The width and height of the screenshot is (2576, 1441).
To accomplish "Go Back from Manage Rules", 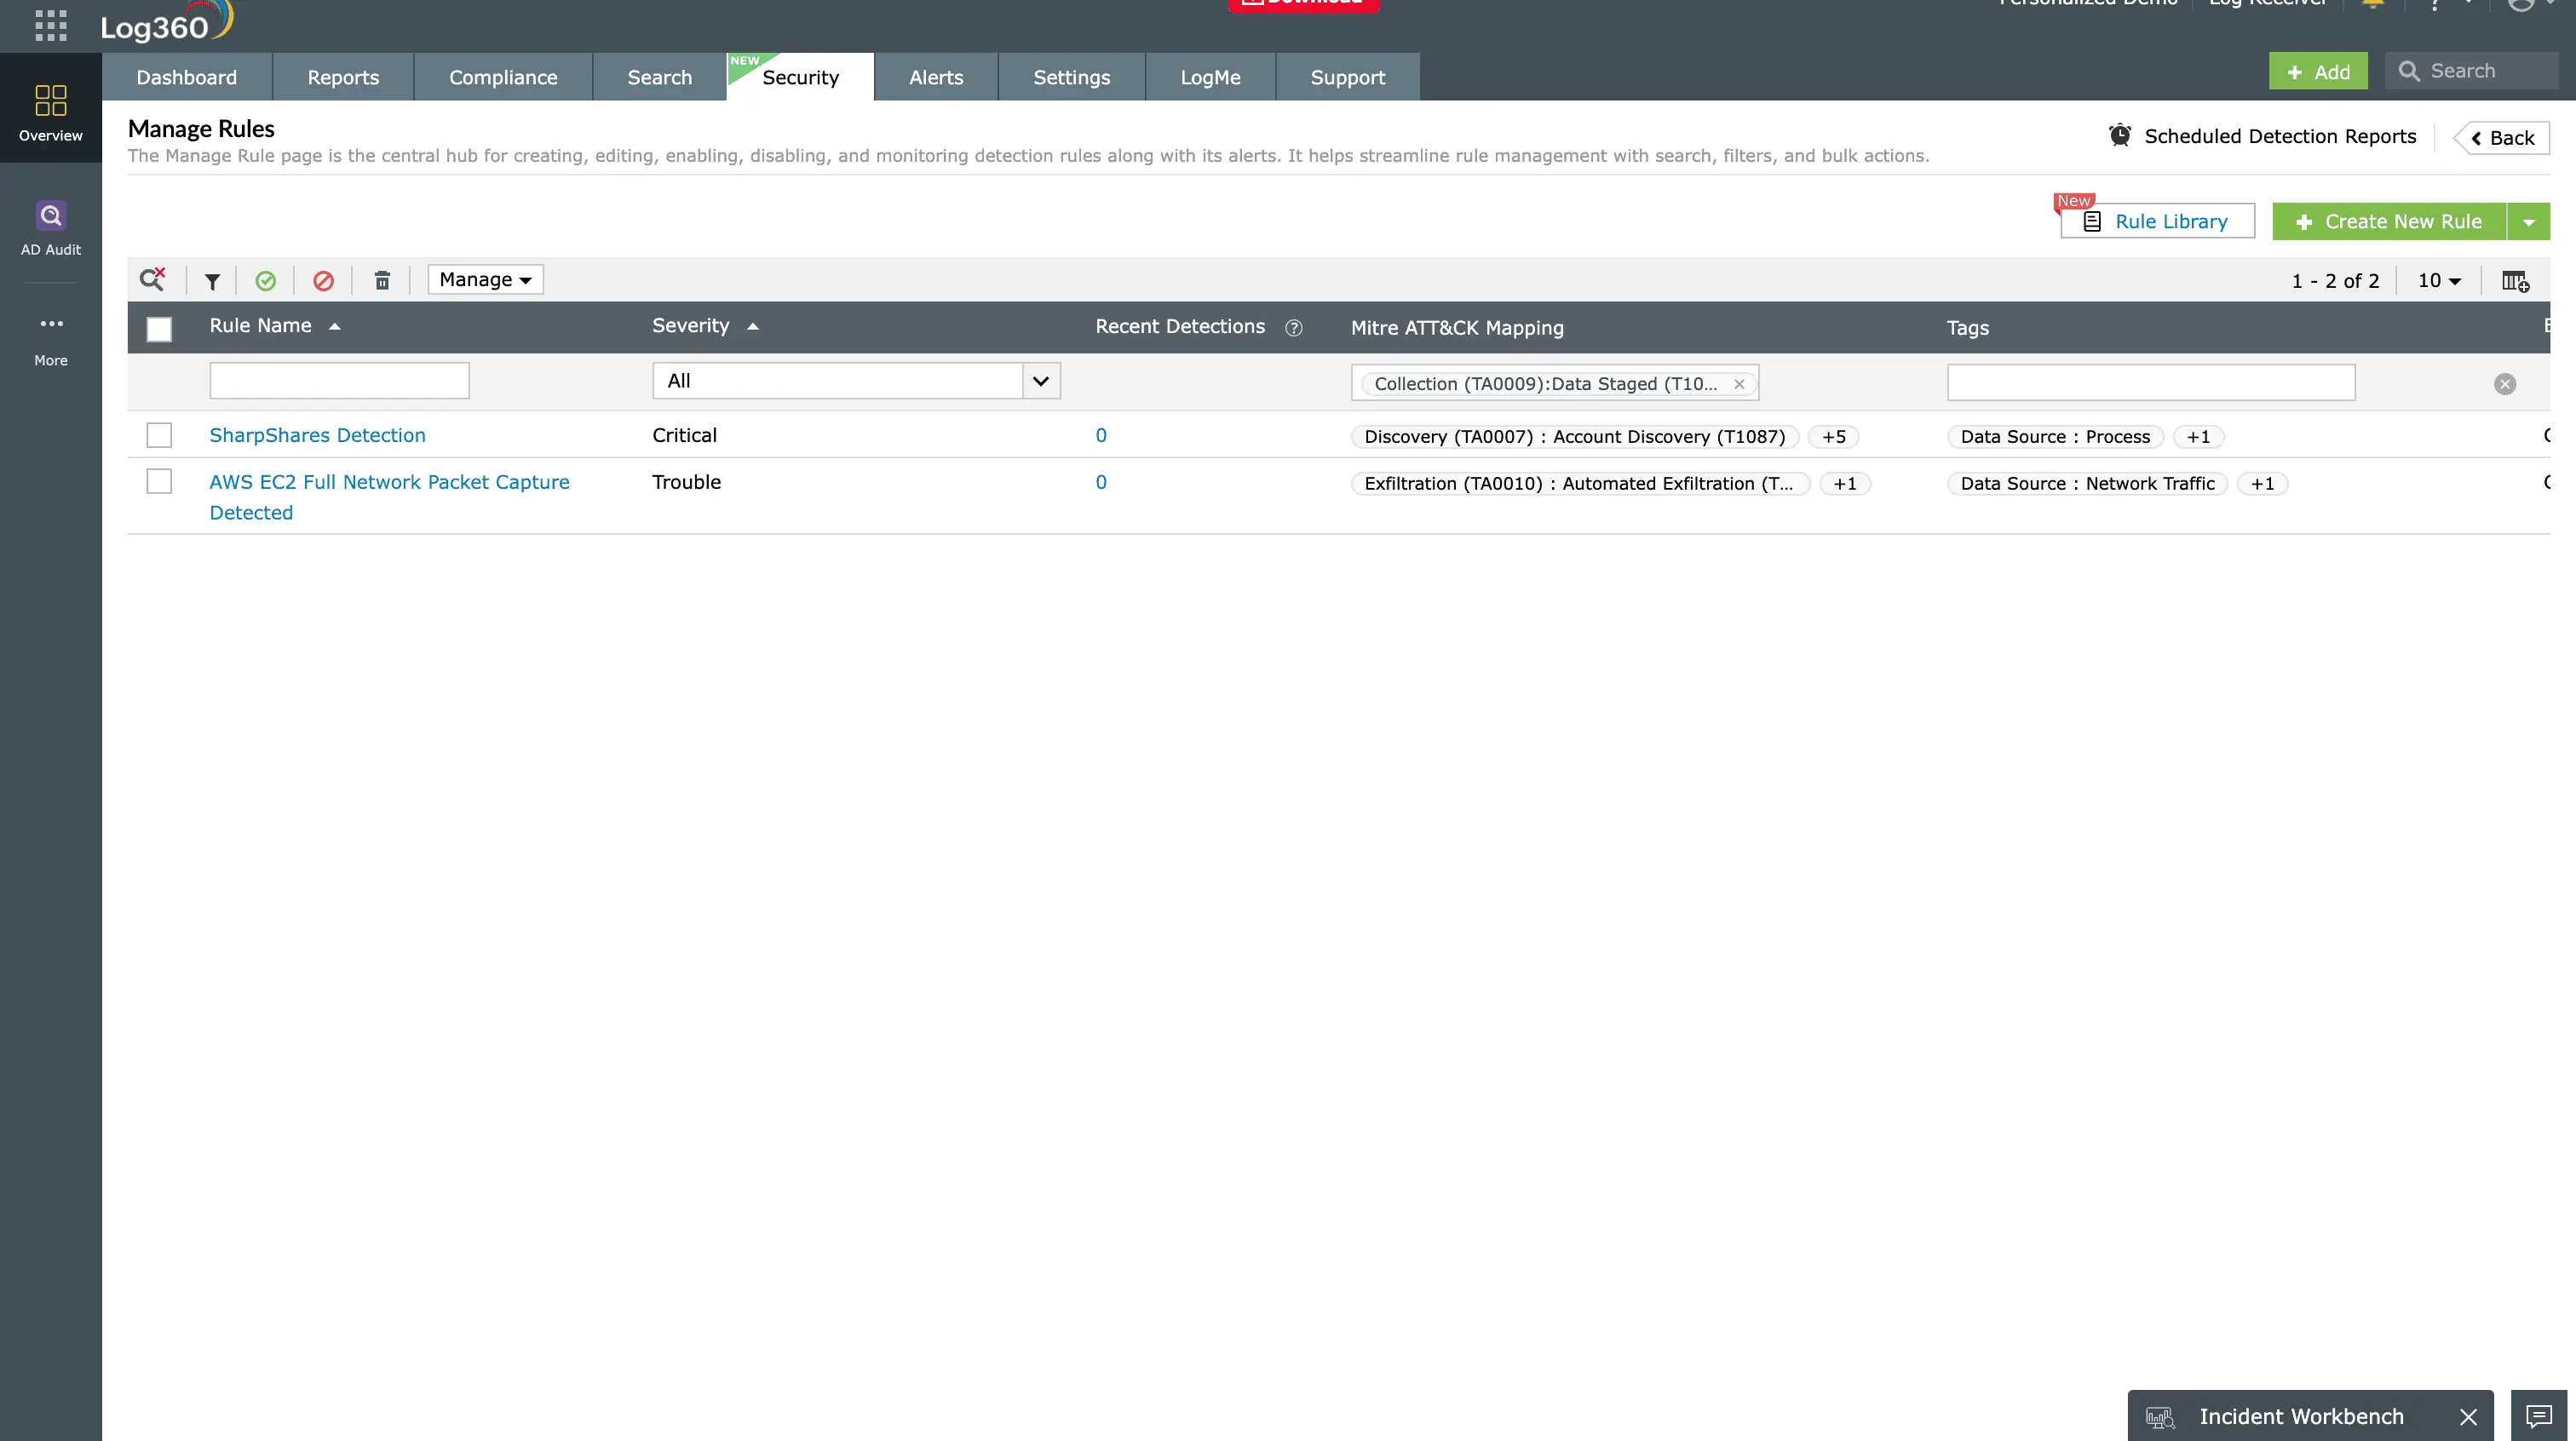I will pyautogui.click(x=2502, y=138).
